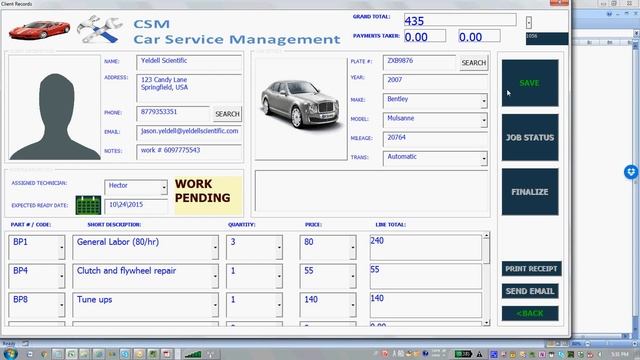Image resolution: width=640 pixels, height=360 pixels.
Task: Click the dark box below the minus button
Action: (547, 39)
